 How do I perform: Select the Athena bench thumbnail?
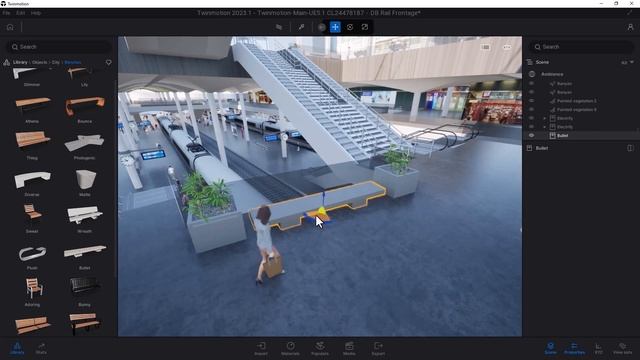click(32, 105)
